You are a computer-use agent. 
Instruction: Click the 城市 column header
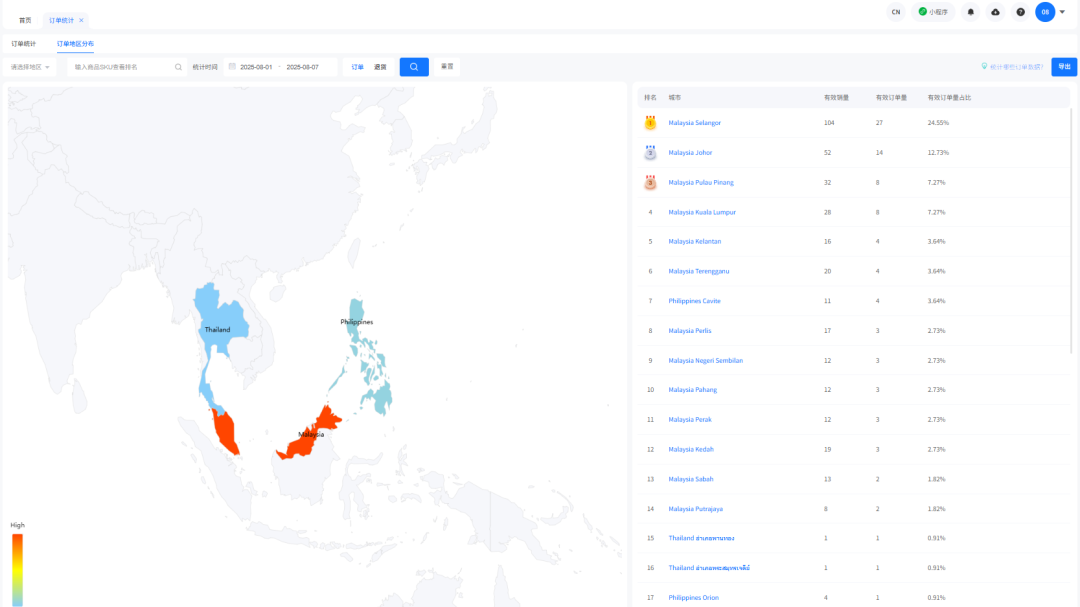674,97
